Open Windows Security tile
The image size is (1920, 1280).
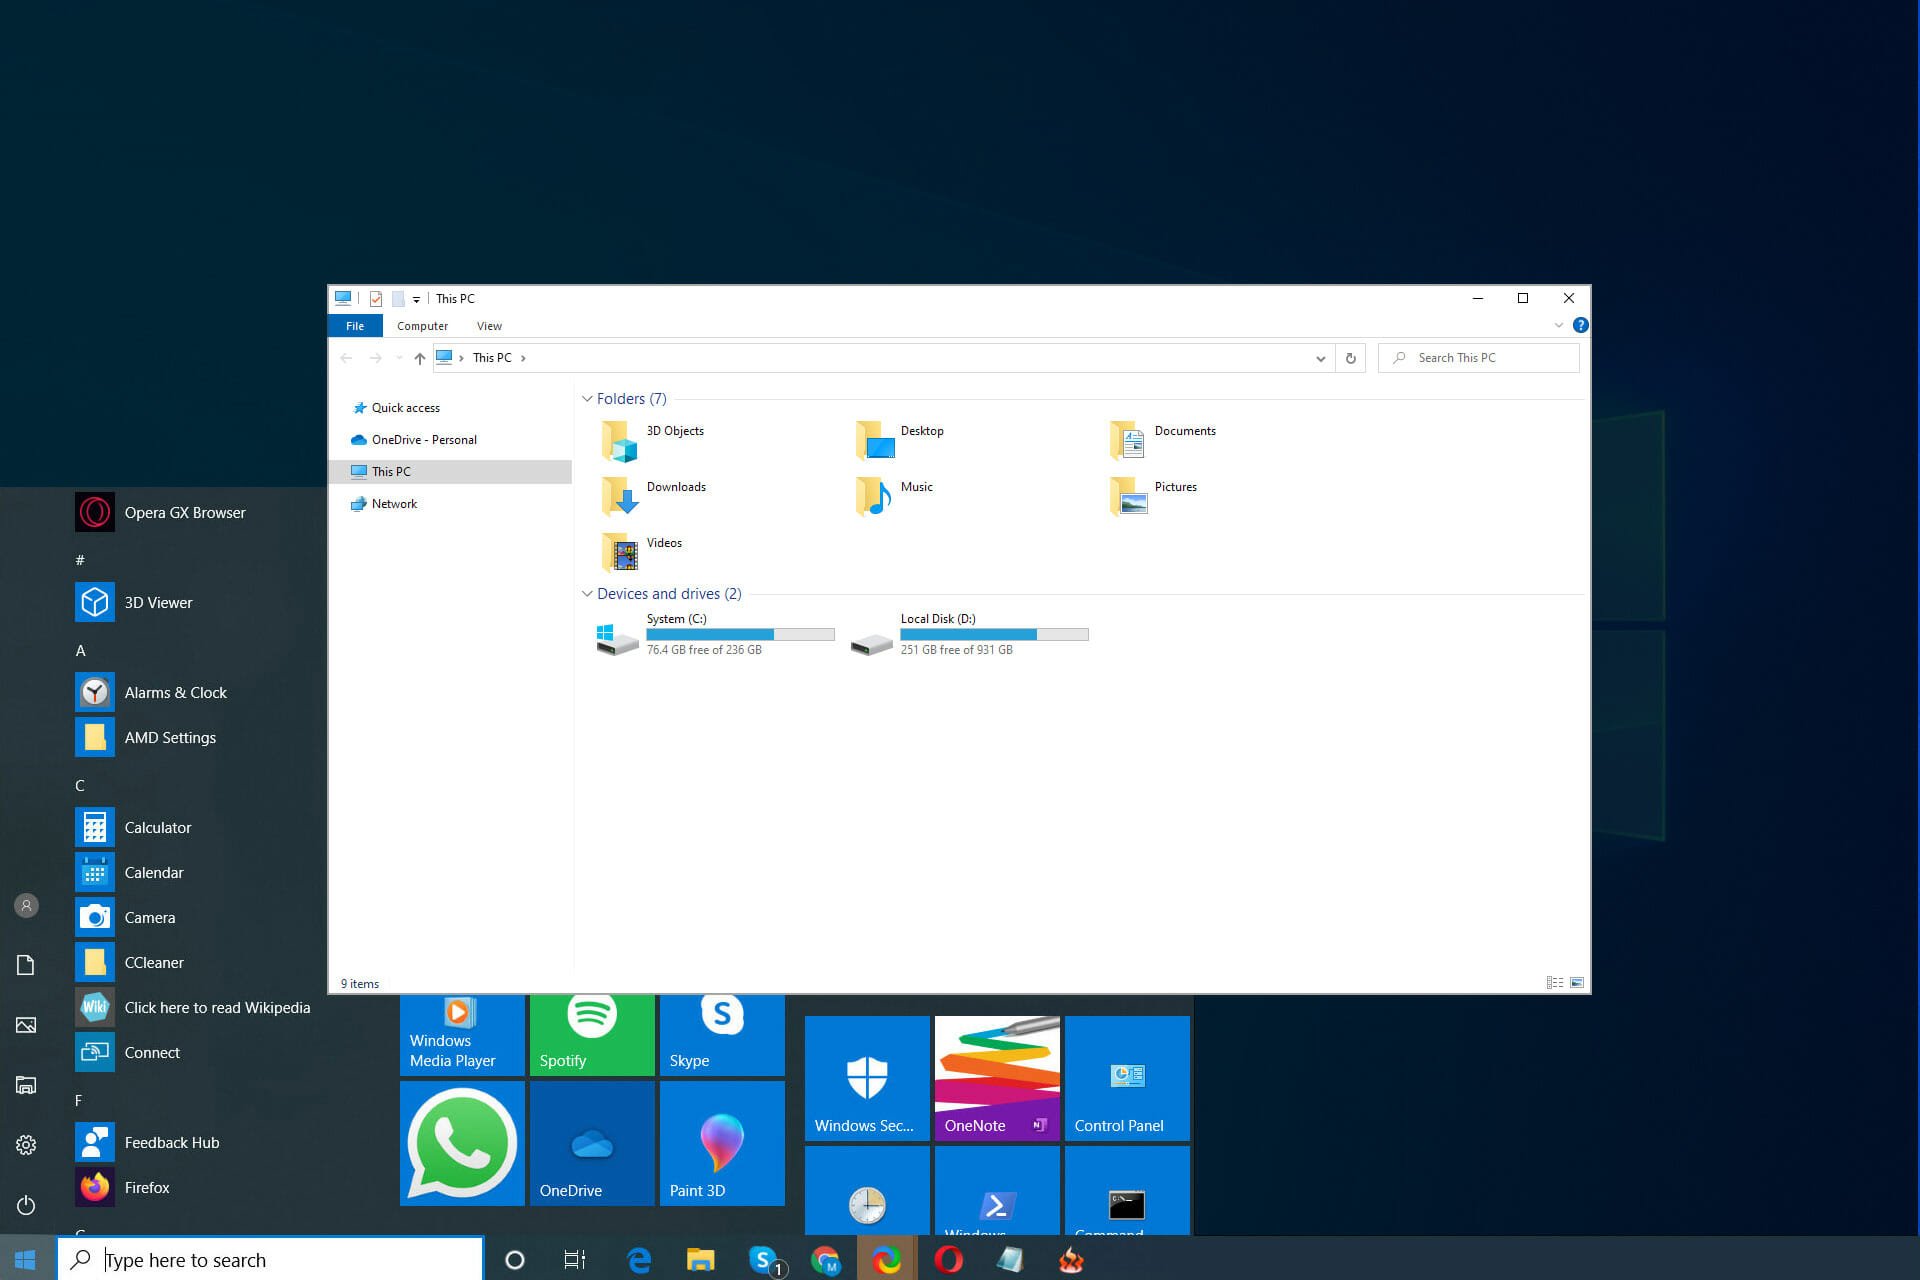(x=863, y=1076)
